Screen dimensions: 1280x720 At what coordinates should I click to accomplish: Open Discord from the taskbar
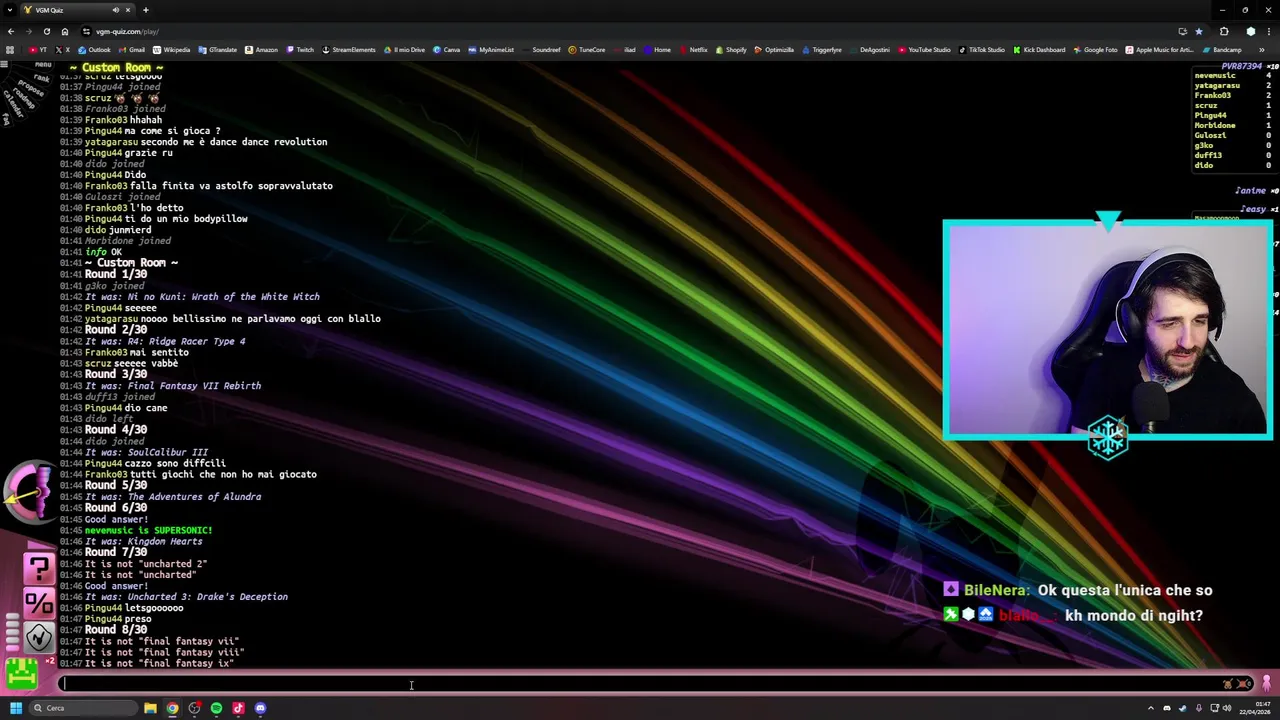(260, 708)
